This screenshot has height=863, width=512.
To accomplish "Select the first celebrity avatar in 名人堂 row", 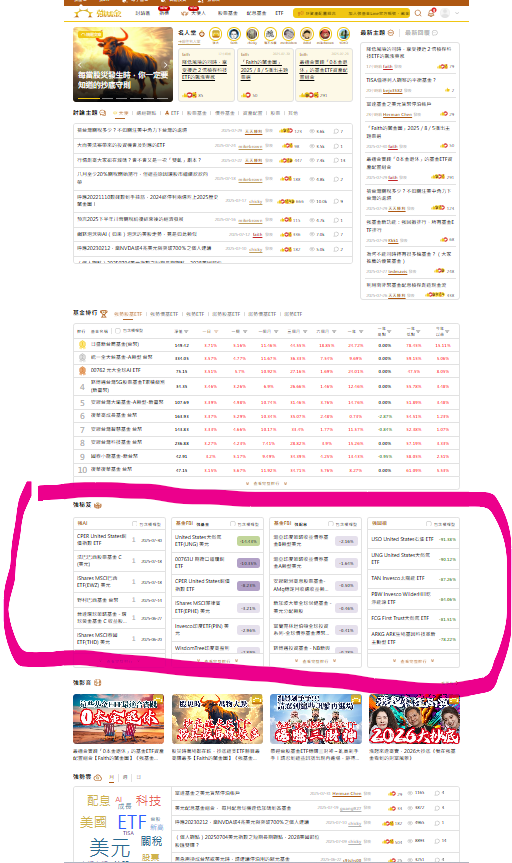I will pyautogui.click(x=216, y=34).
